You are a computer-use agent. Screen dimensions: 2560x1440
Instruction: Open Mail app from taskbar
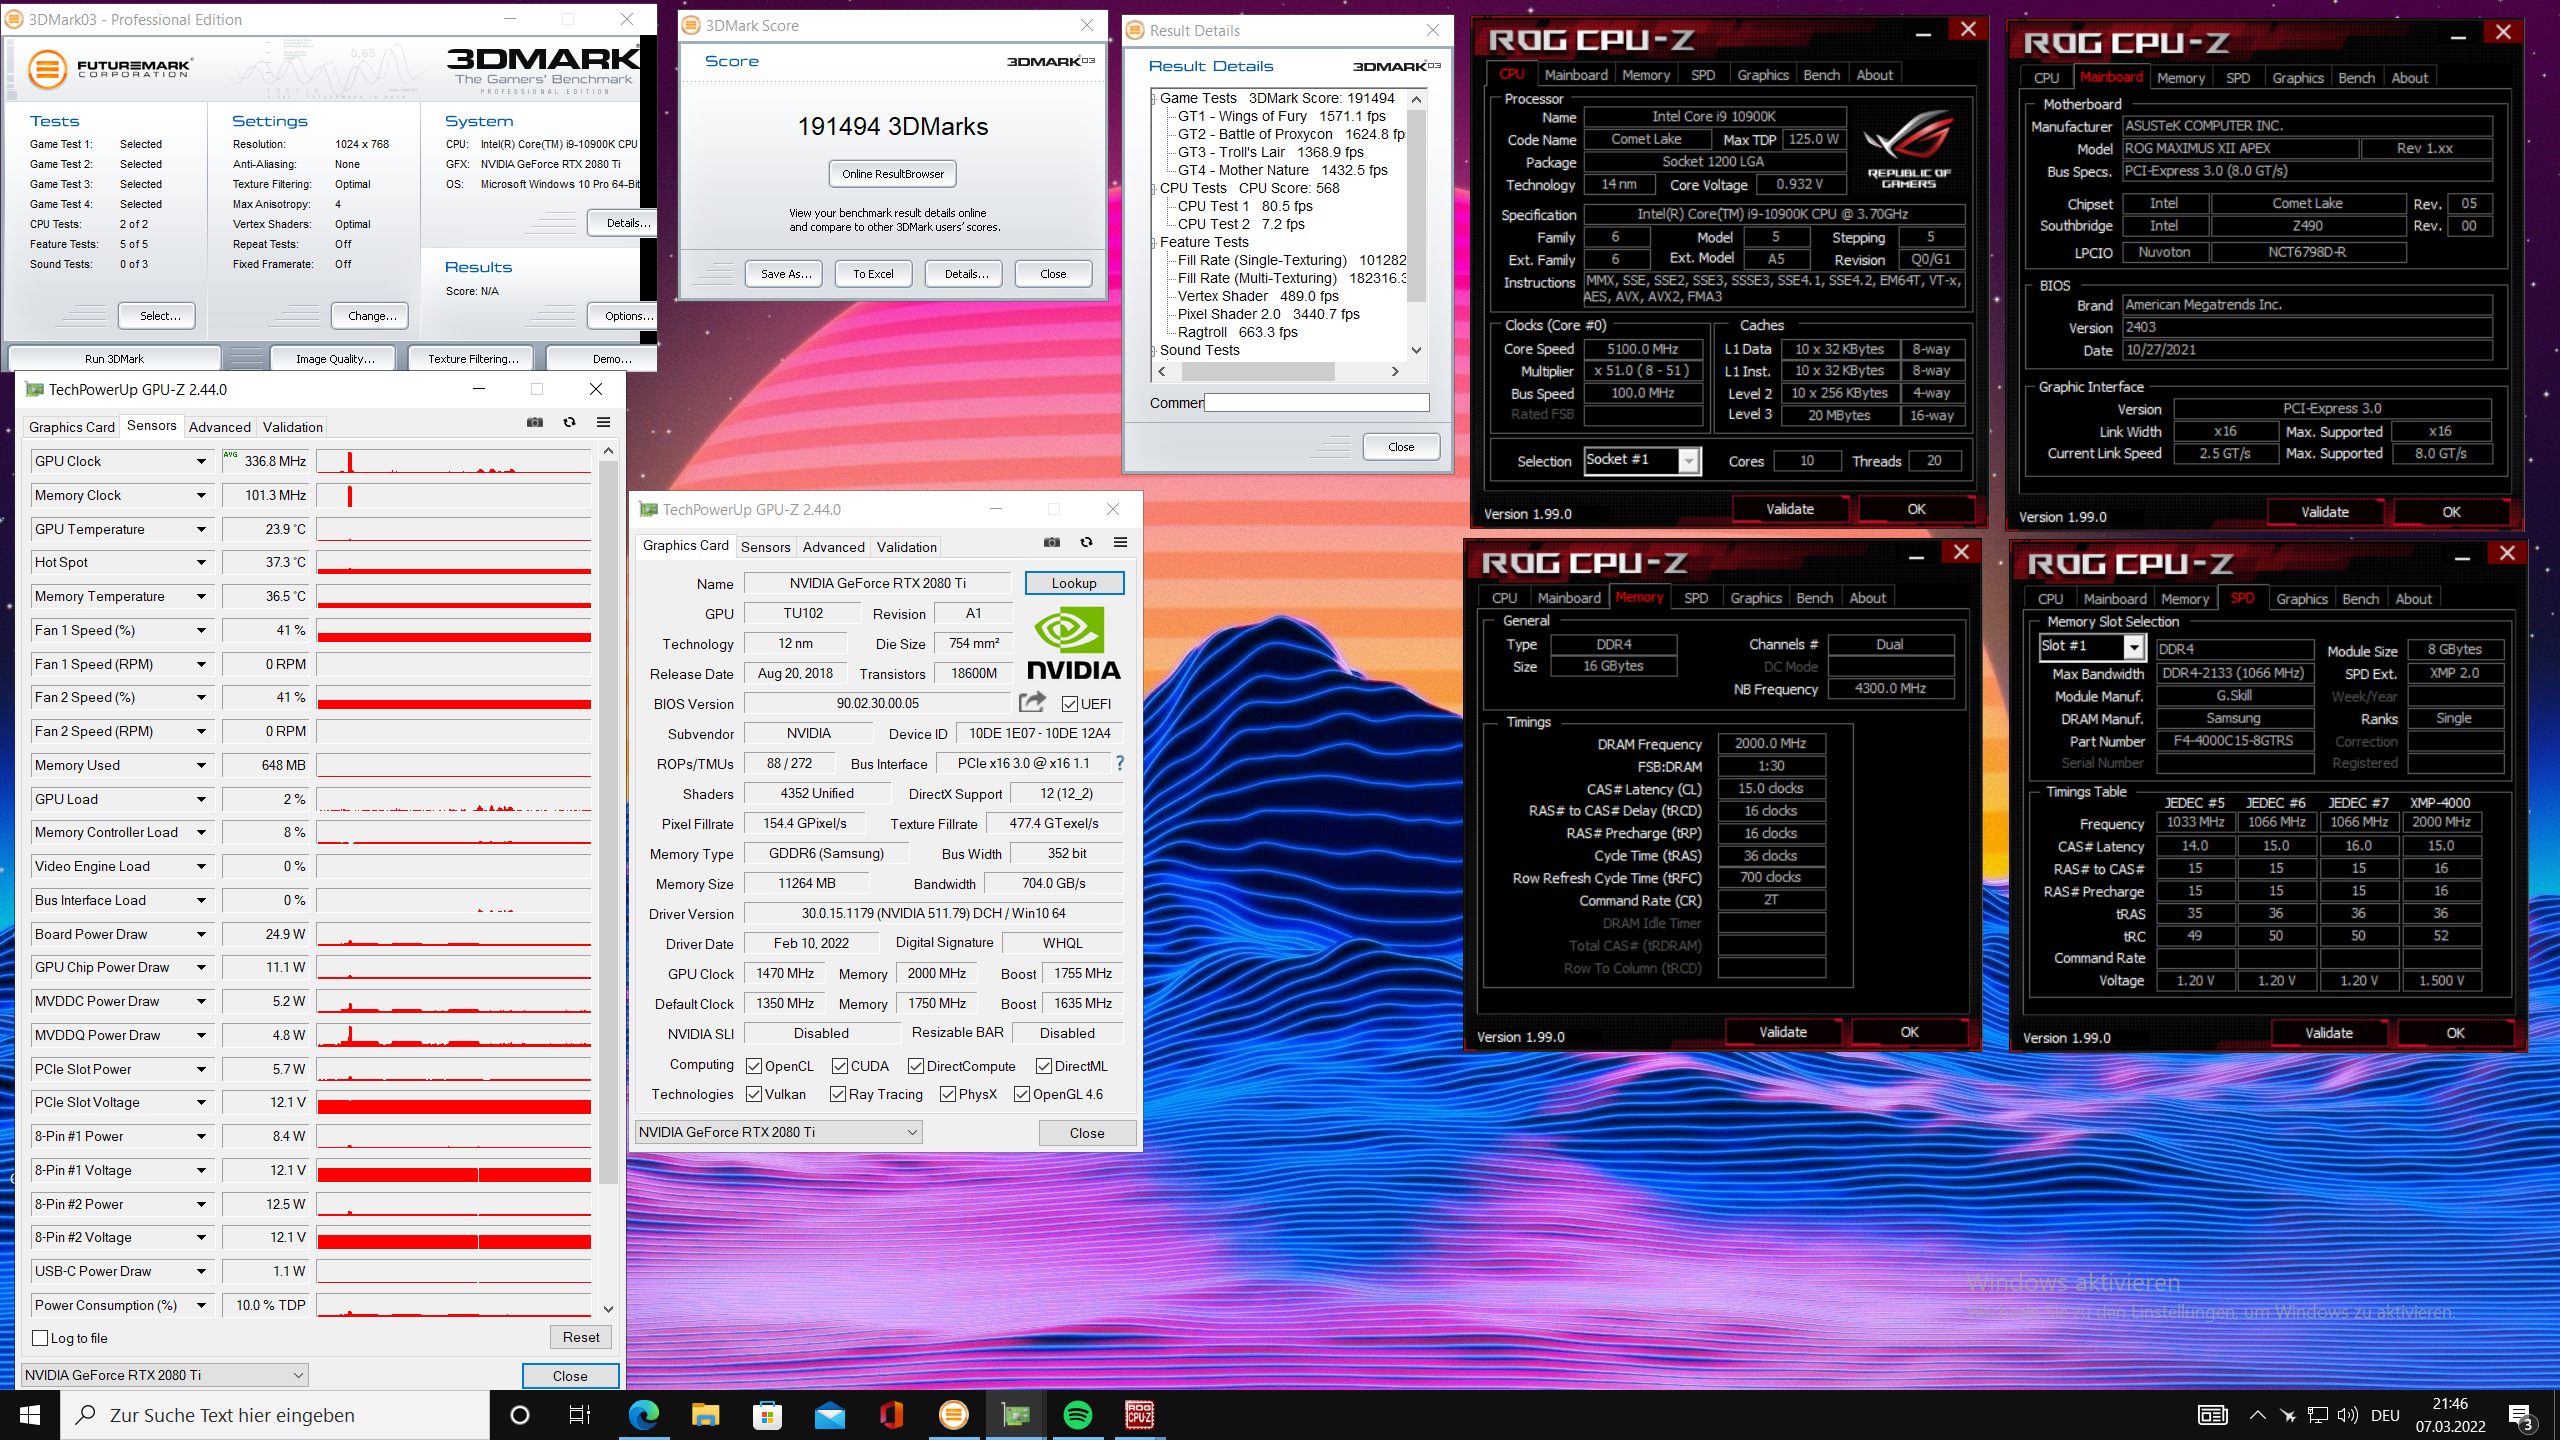click(x=830, y=1415)
